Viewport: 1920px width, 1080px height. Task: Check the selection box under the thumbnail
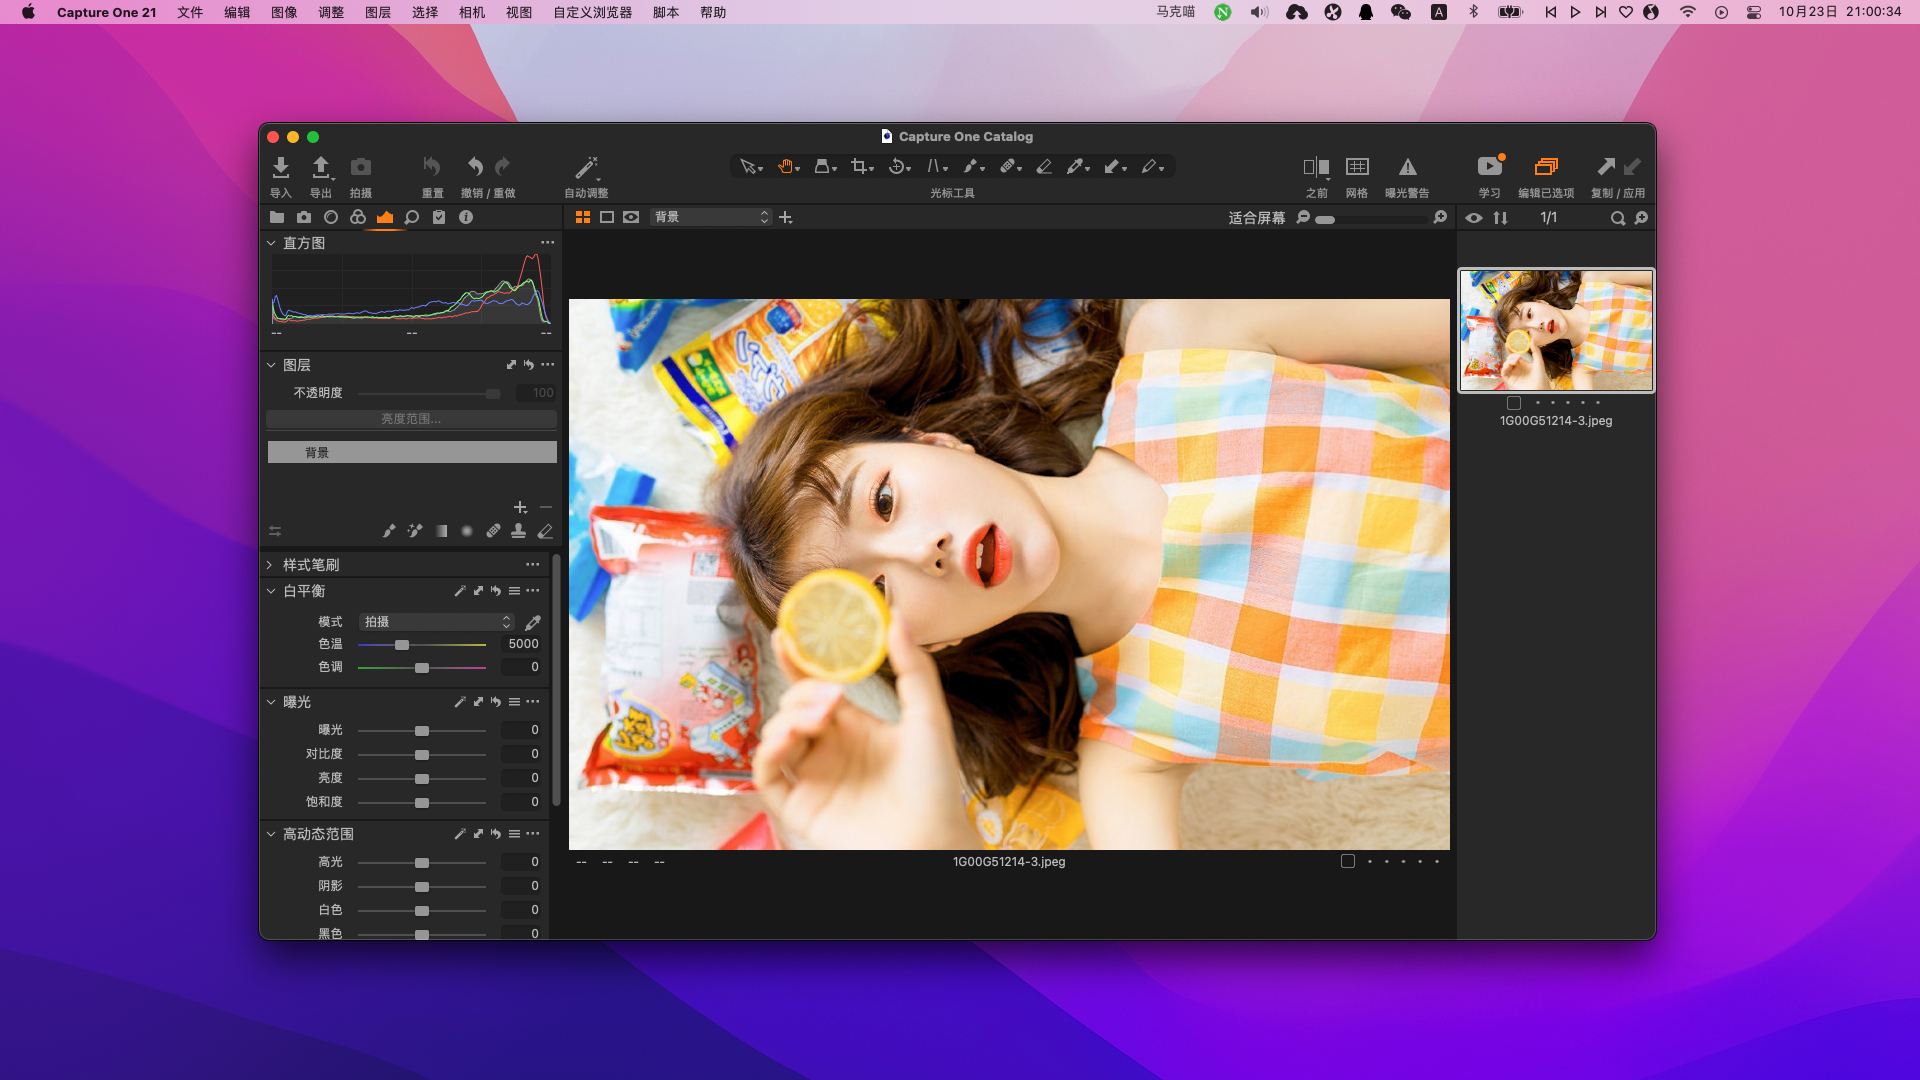coord(1514,403)
